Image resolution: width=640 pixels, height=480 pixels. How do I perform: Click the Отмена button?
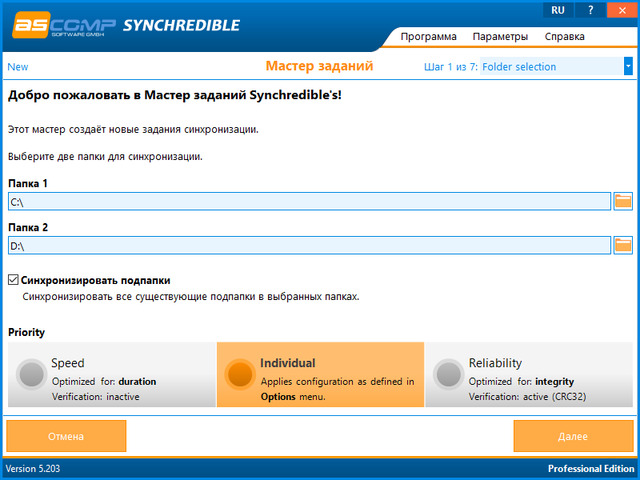pos(66,436)
